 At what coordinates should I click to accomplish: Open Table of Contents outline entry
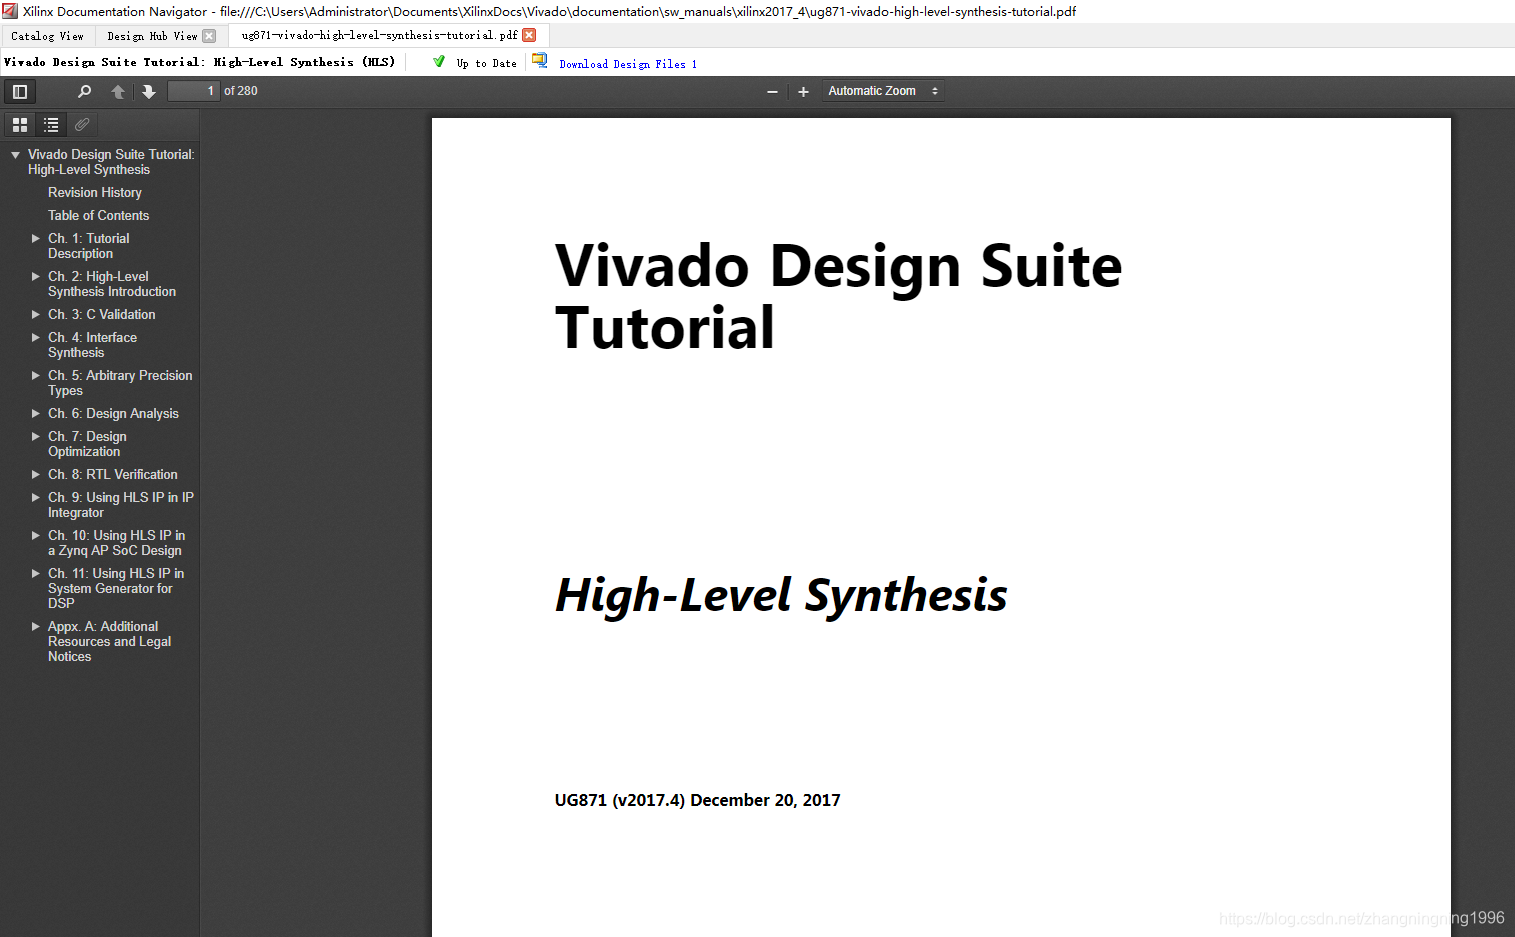pos(98,216)
